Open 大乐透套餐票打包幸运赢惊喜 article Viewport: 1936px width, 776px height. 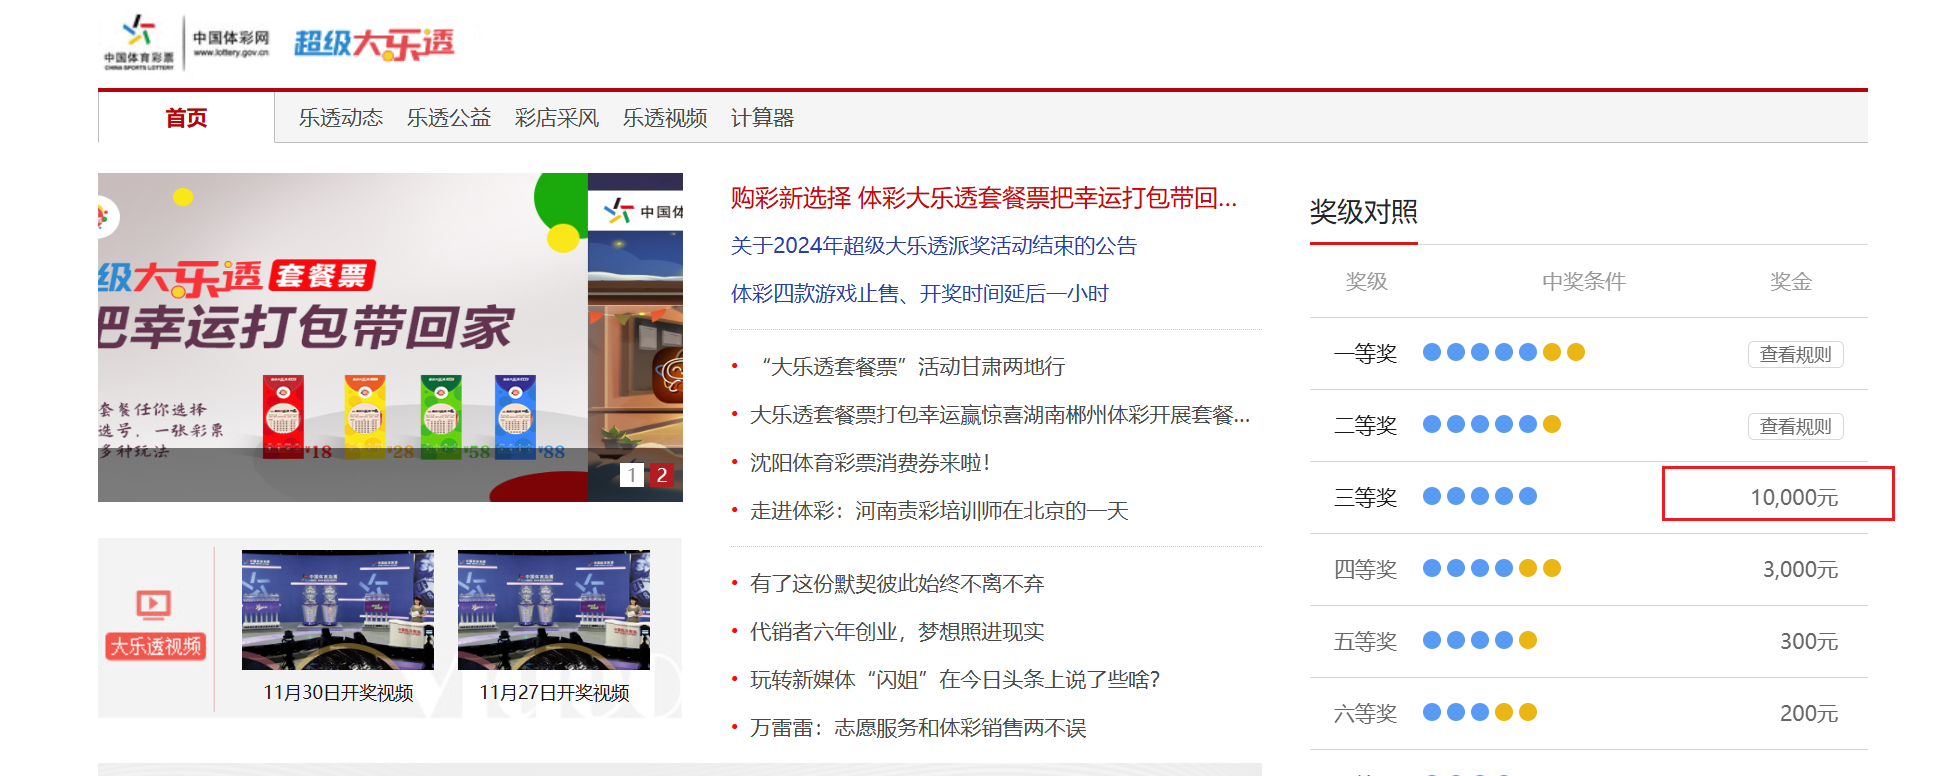(1000, 415)
